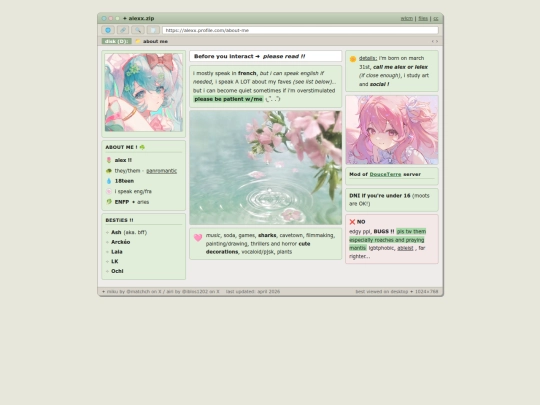The height and width of the screenshot is (405, 540).
Task: Click the 'BESTIES !!' heading
Action: [119, 220]
